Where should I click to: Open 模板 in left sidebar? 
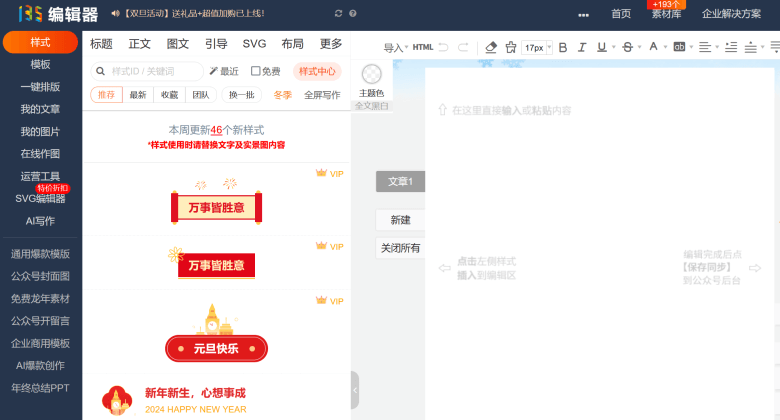point(40,64)
